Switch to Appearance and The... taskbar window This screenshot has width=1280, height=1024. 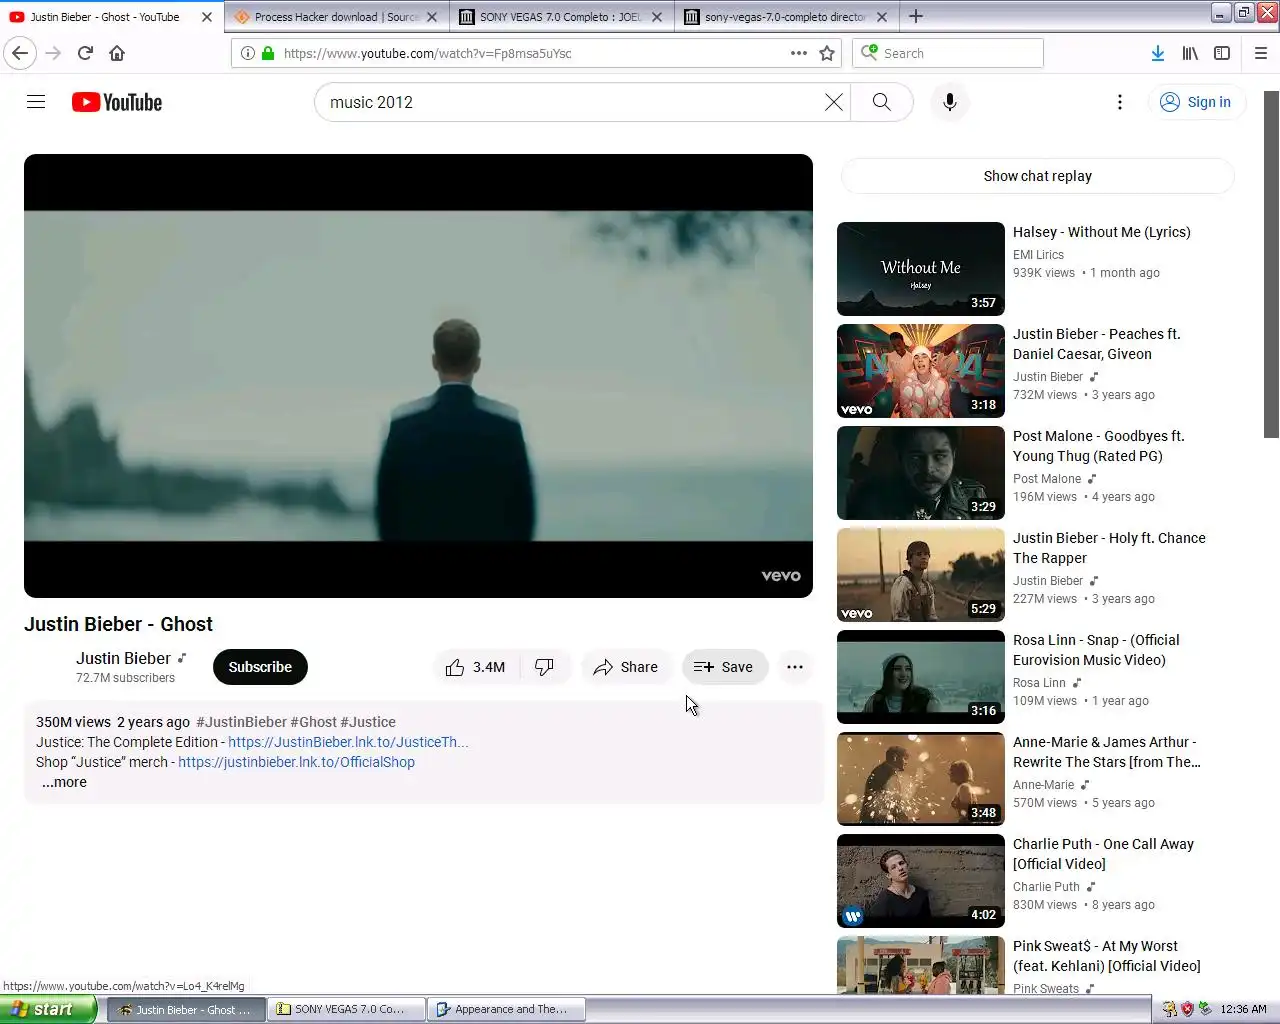click(506, 1009)
